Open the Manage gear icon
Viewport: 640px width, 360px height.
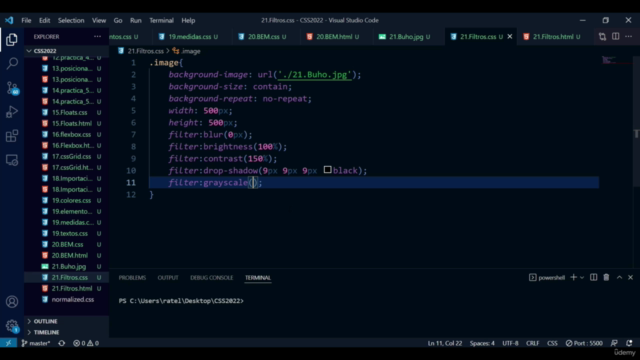tap(12, 326)
